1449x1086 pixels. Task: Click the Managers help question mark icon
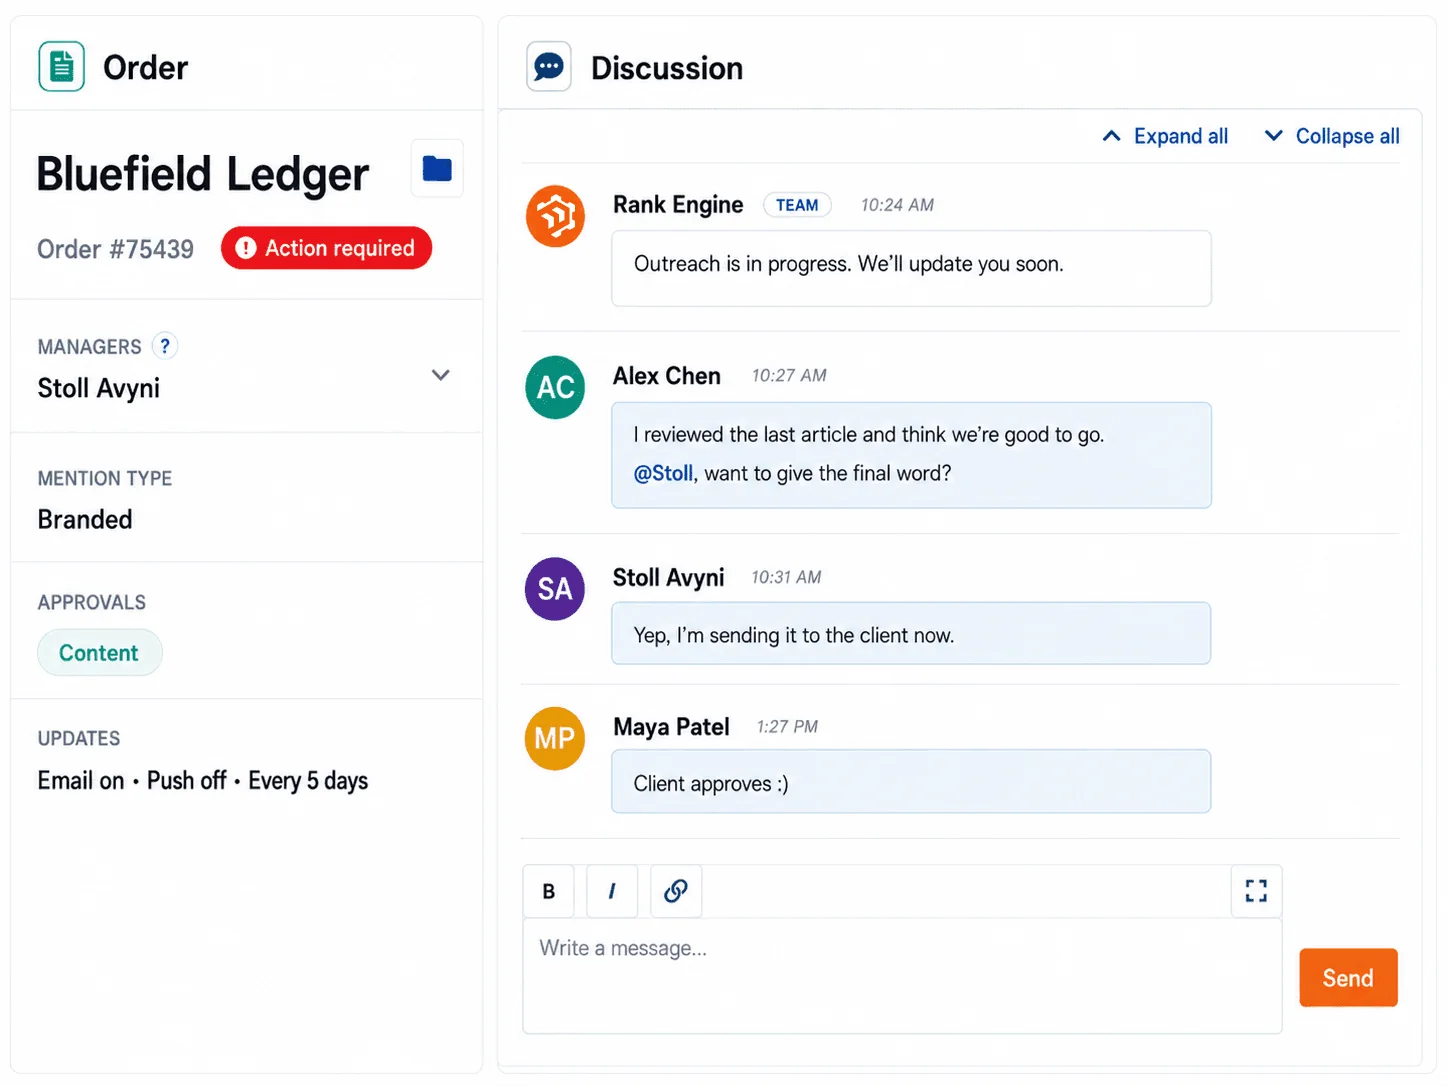165,346
